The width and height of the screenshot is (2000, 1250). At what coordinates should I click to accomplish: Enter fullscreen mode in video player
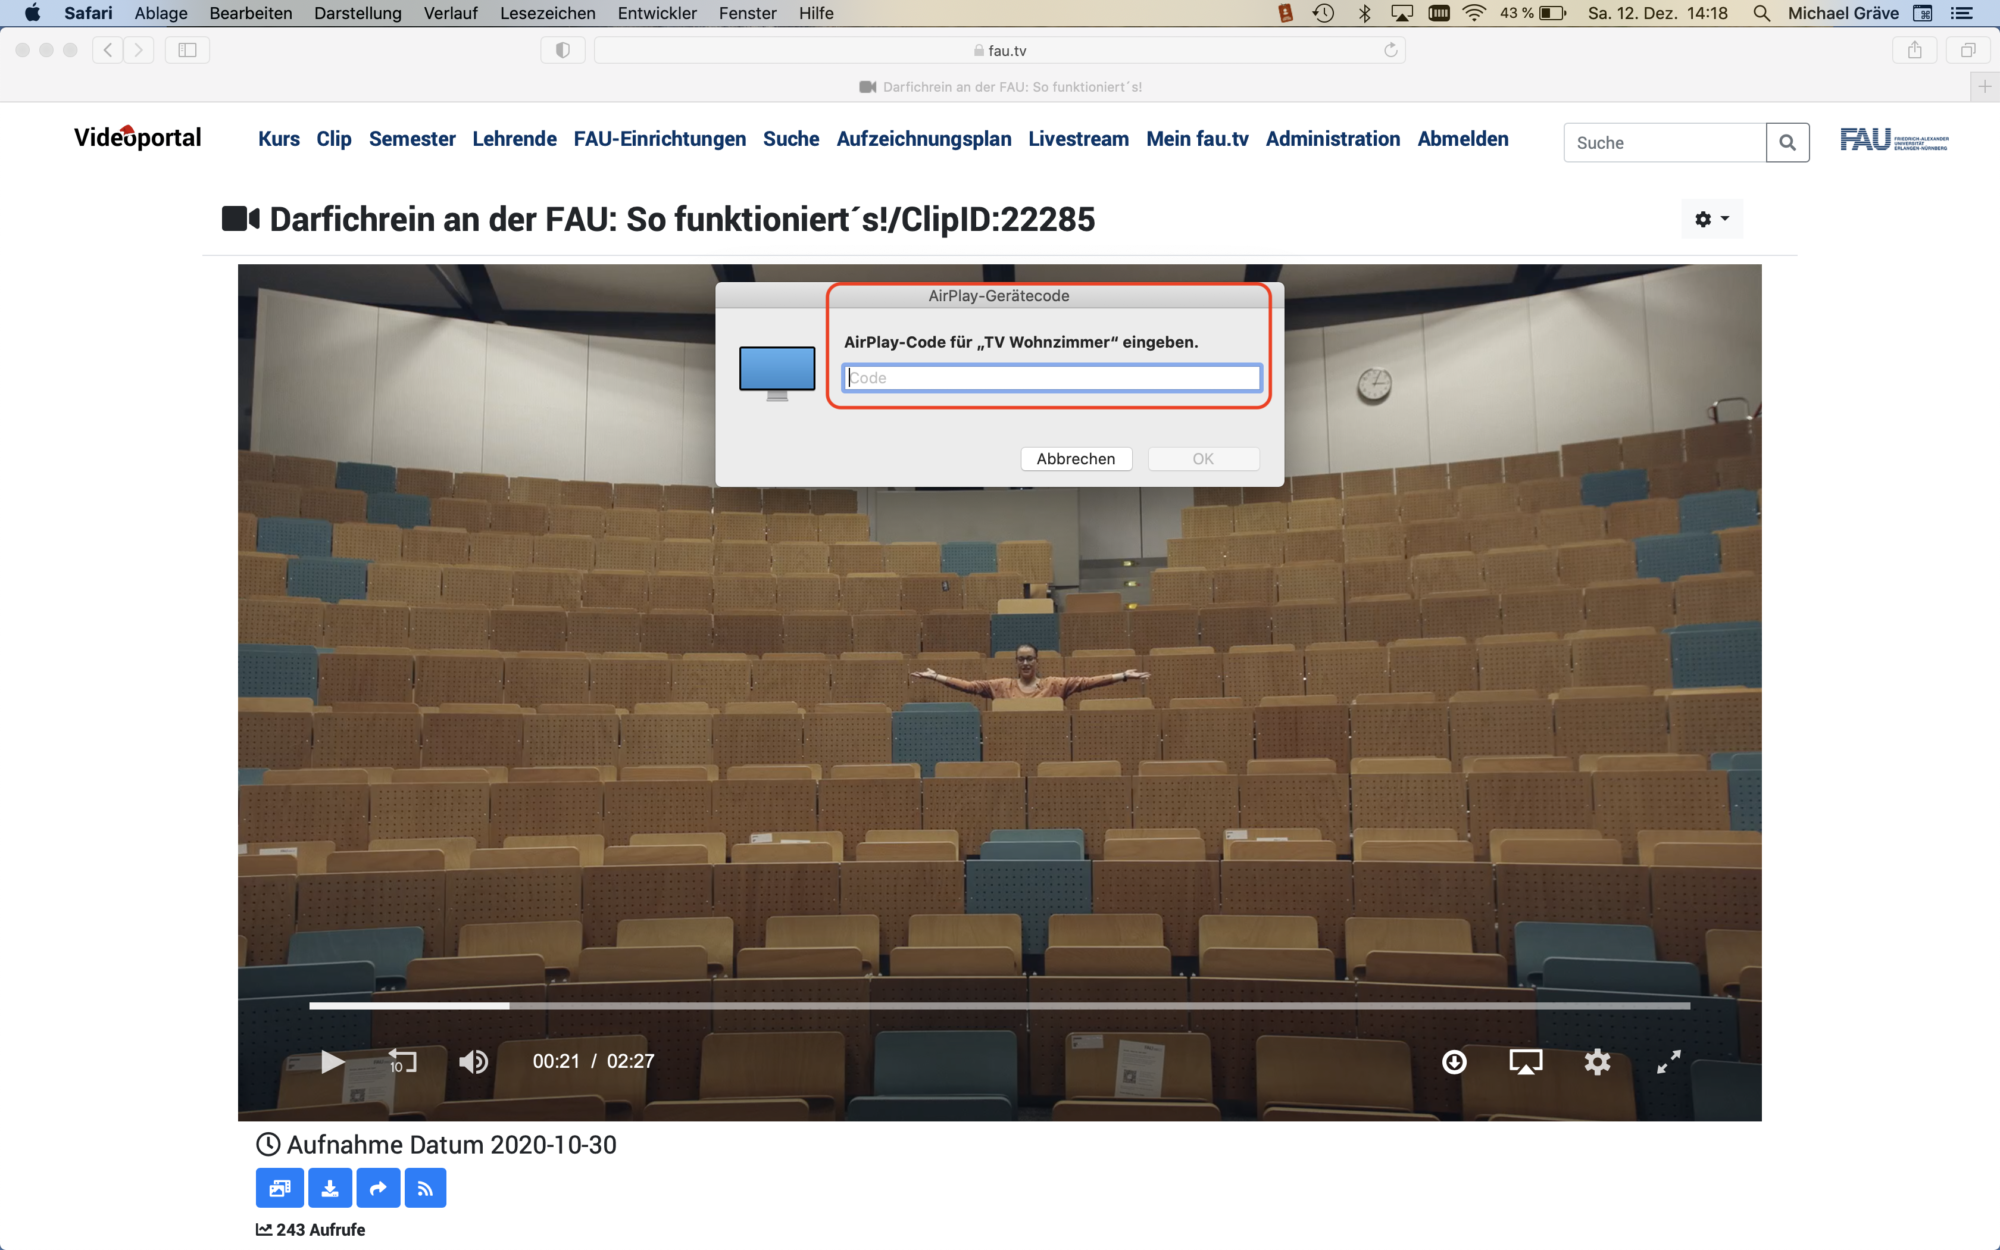[x=1668, y=1061]
